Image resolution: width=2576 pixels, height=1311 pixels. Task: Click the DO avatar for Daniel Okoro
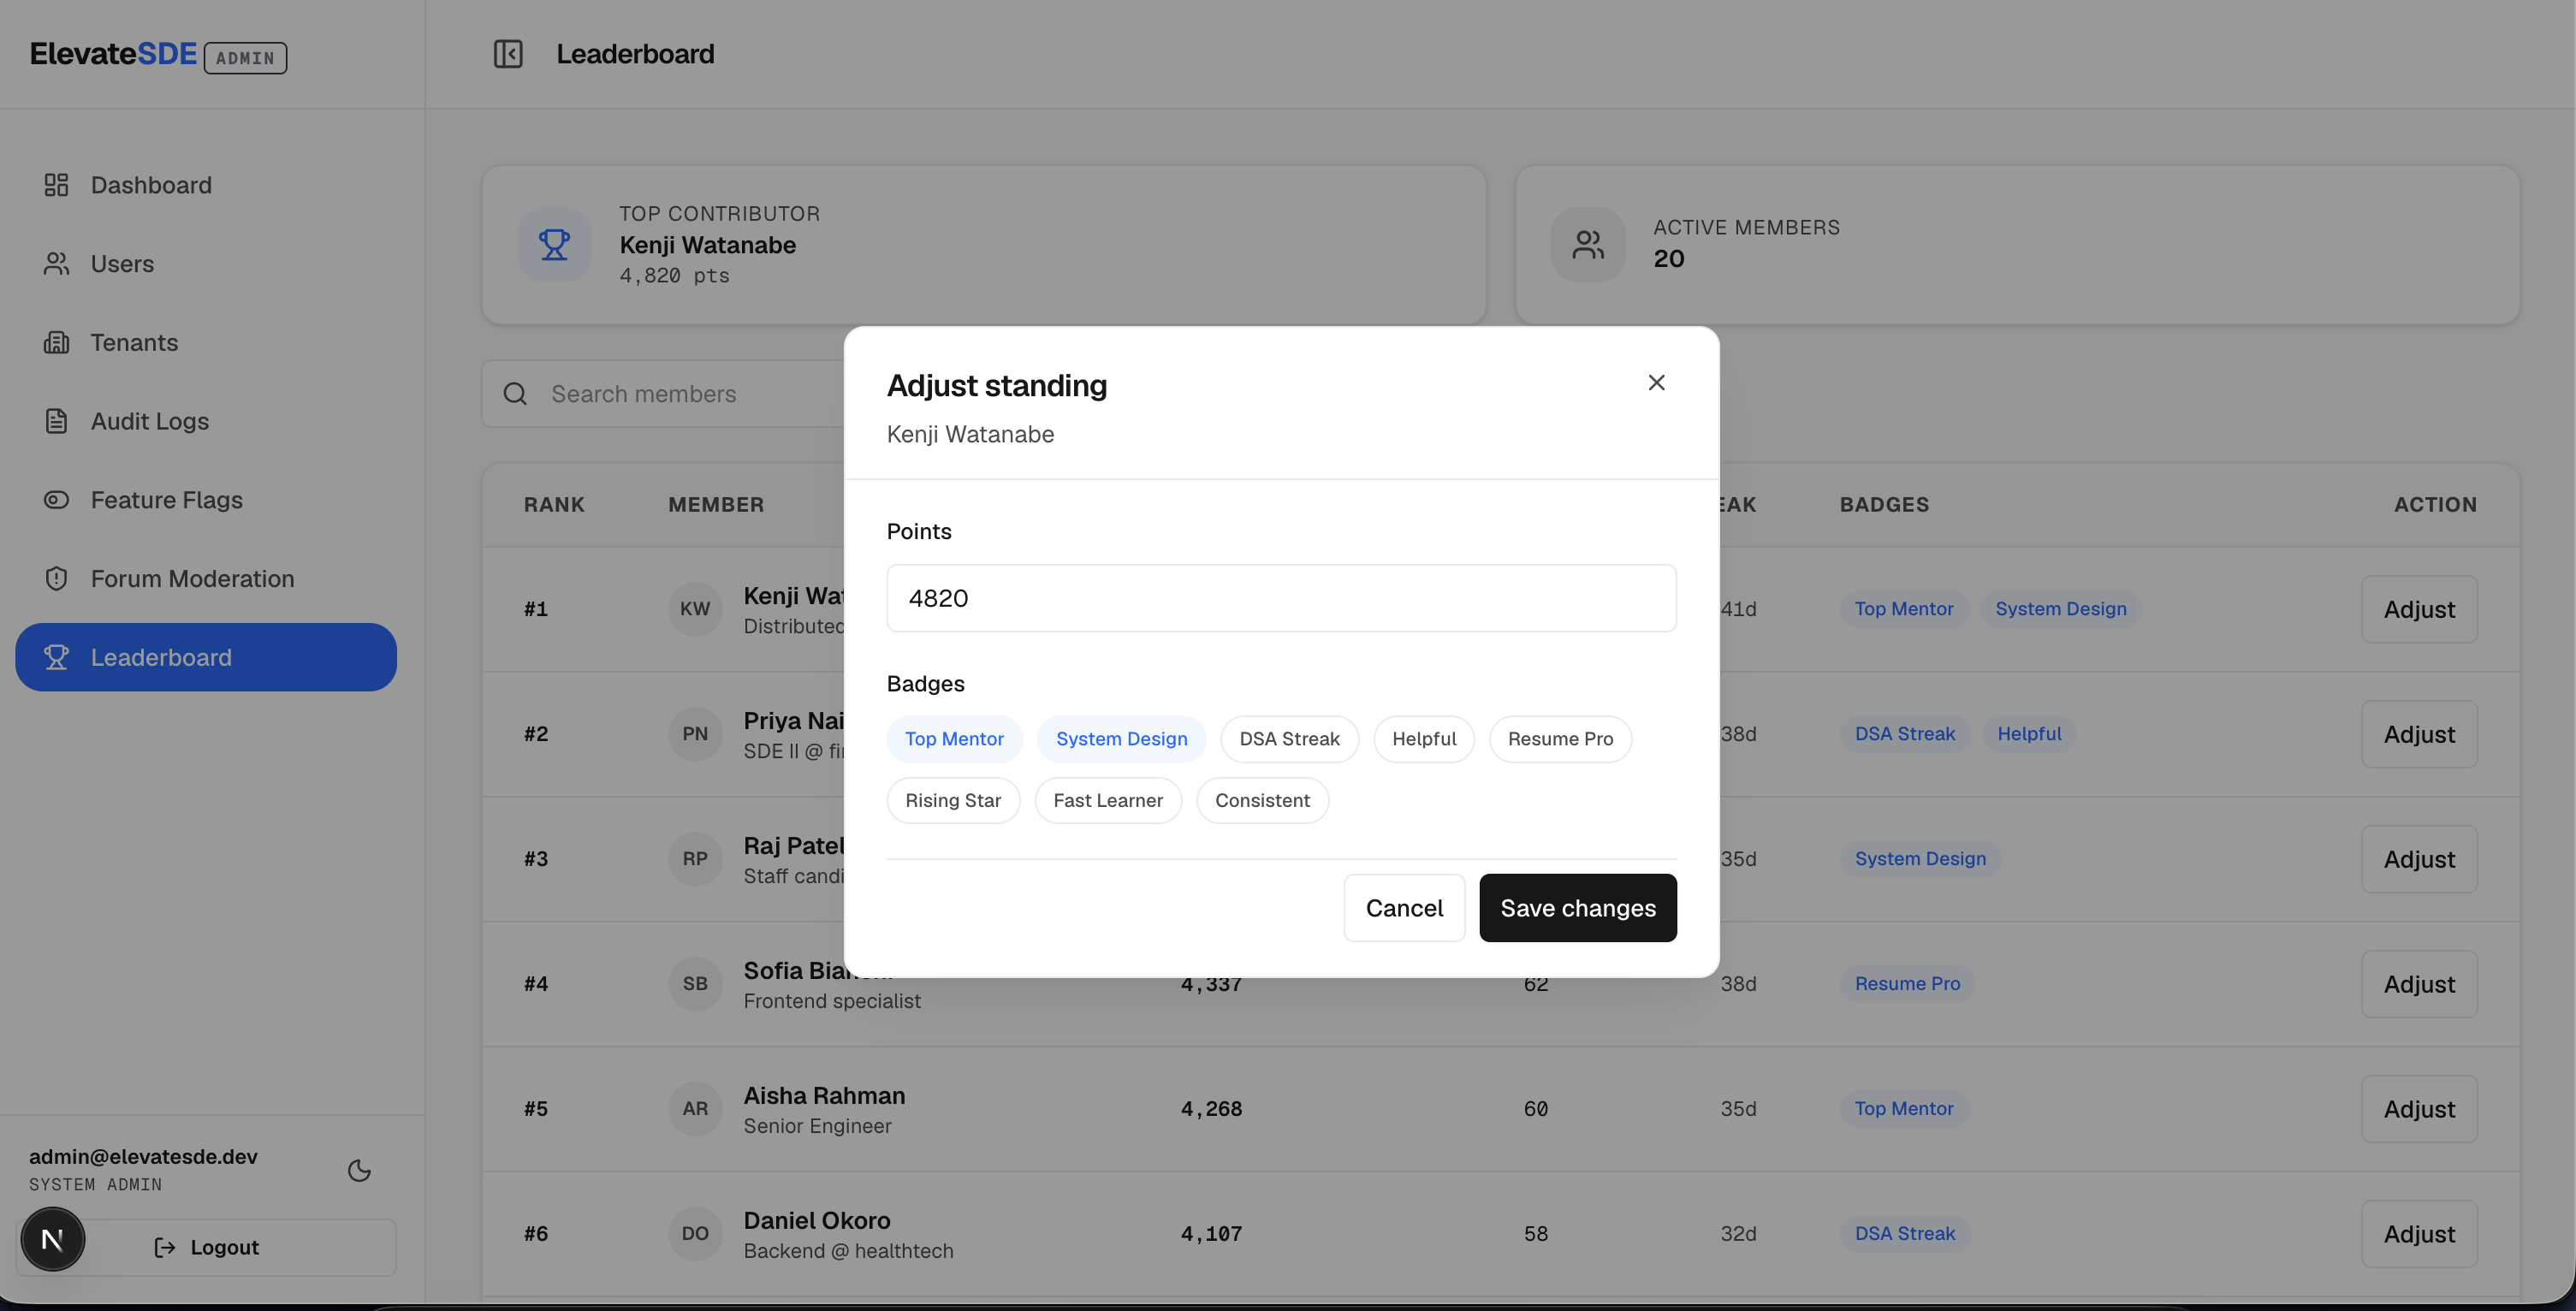(695, 1234)
